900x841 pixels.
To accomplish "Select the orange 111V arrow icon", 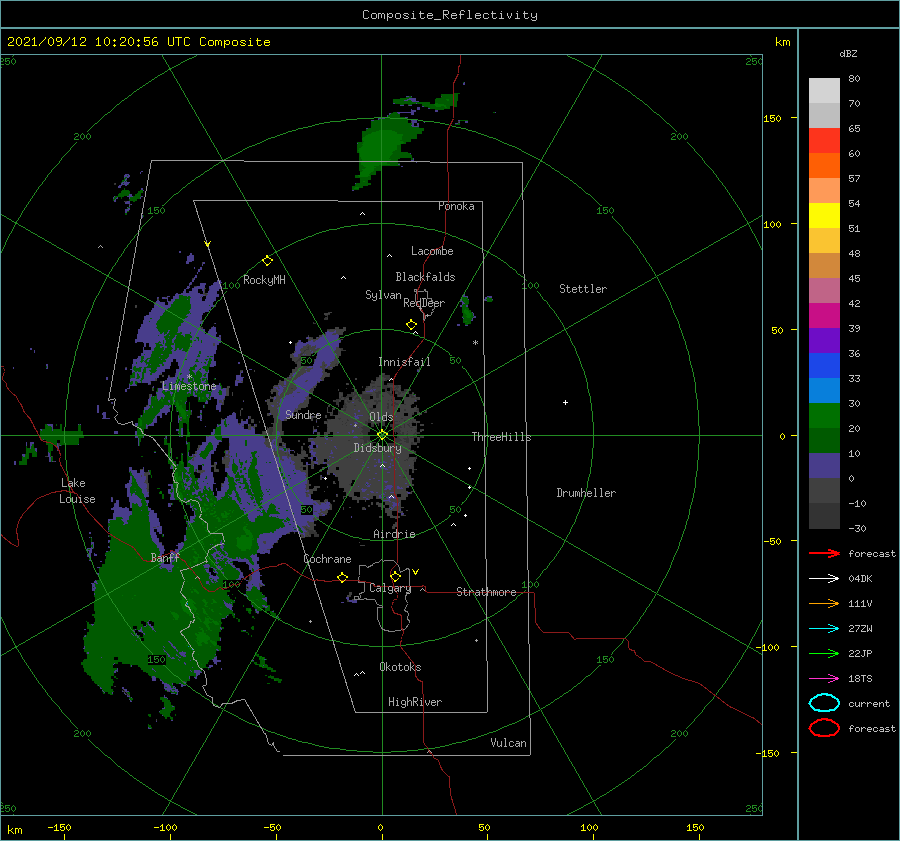I will 824,603.
